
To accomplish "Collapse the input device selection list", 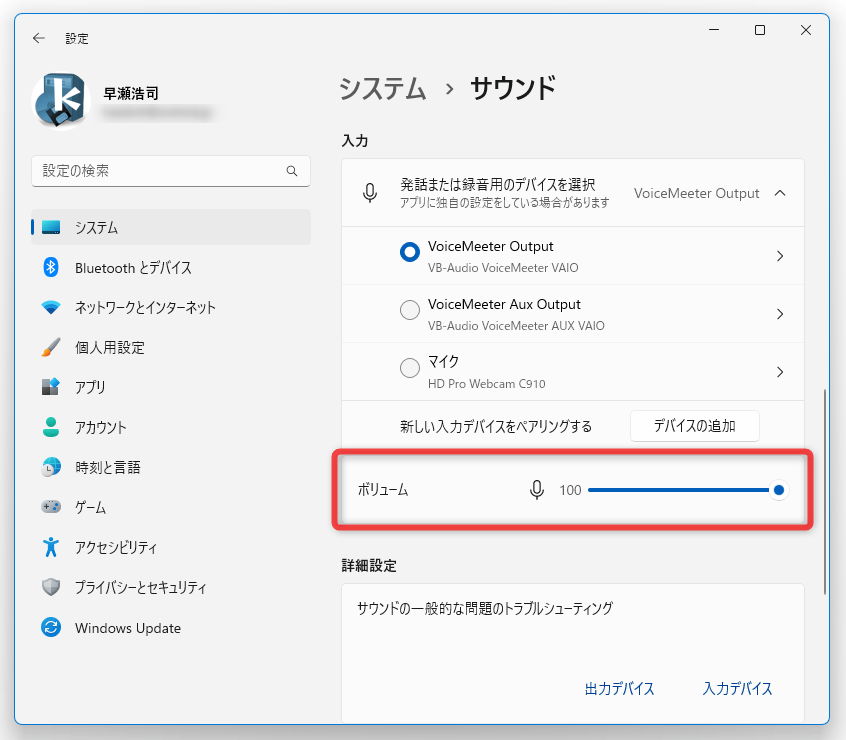I will [780, 193].
